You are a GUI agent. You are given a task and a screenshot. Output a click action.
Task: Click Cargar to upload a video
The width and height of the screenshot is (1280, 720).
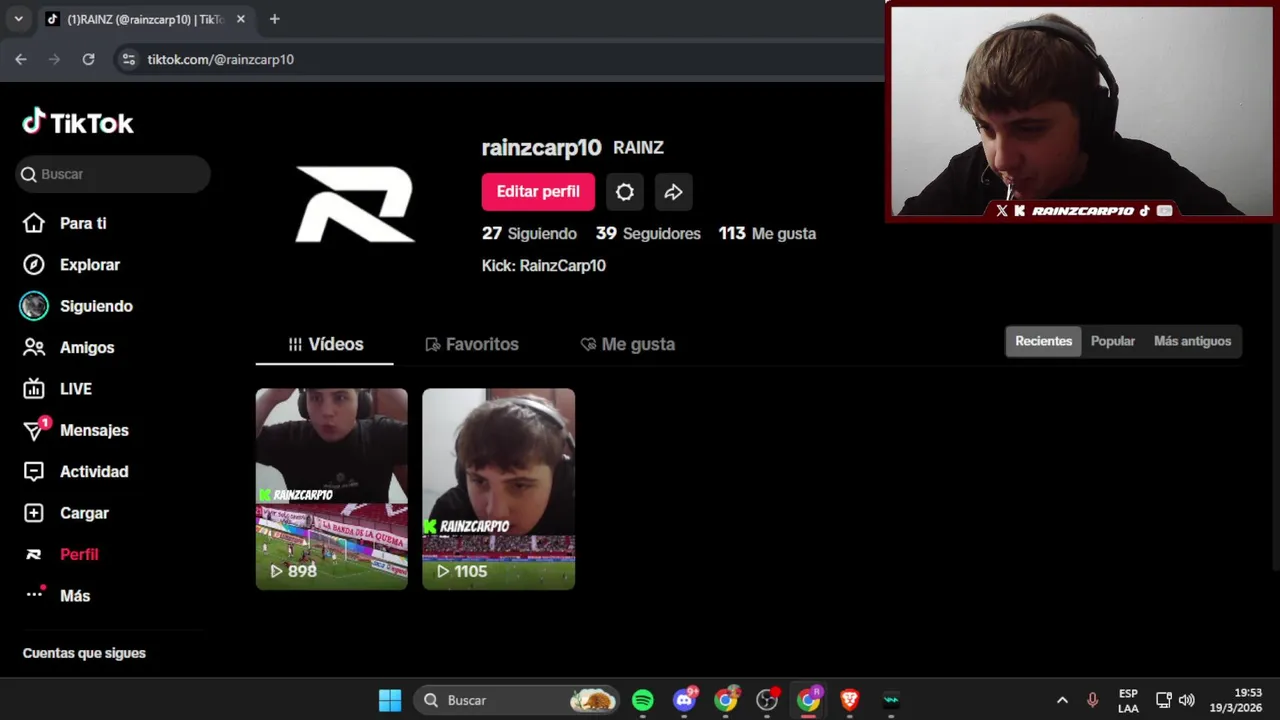click(x=66, y=513)
